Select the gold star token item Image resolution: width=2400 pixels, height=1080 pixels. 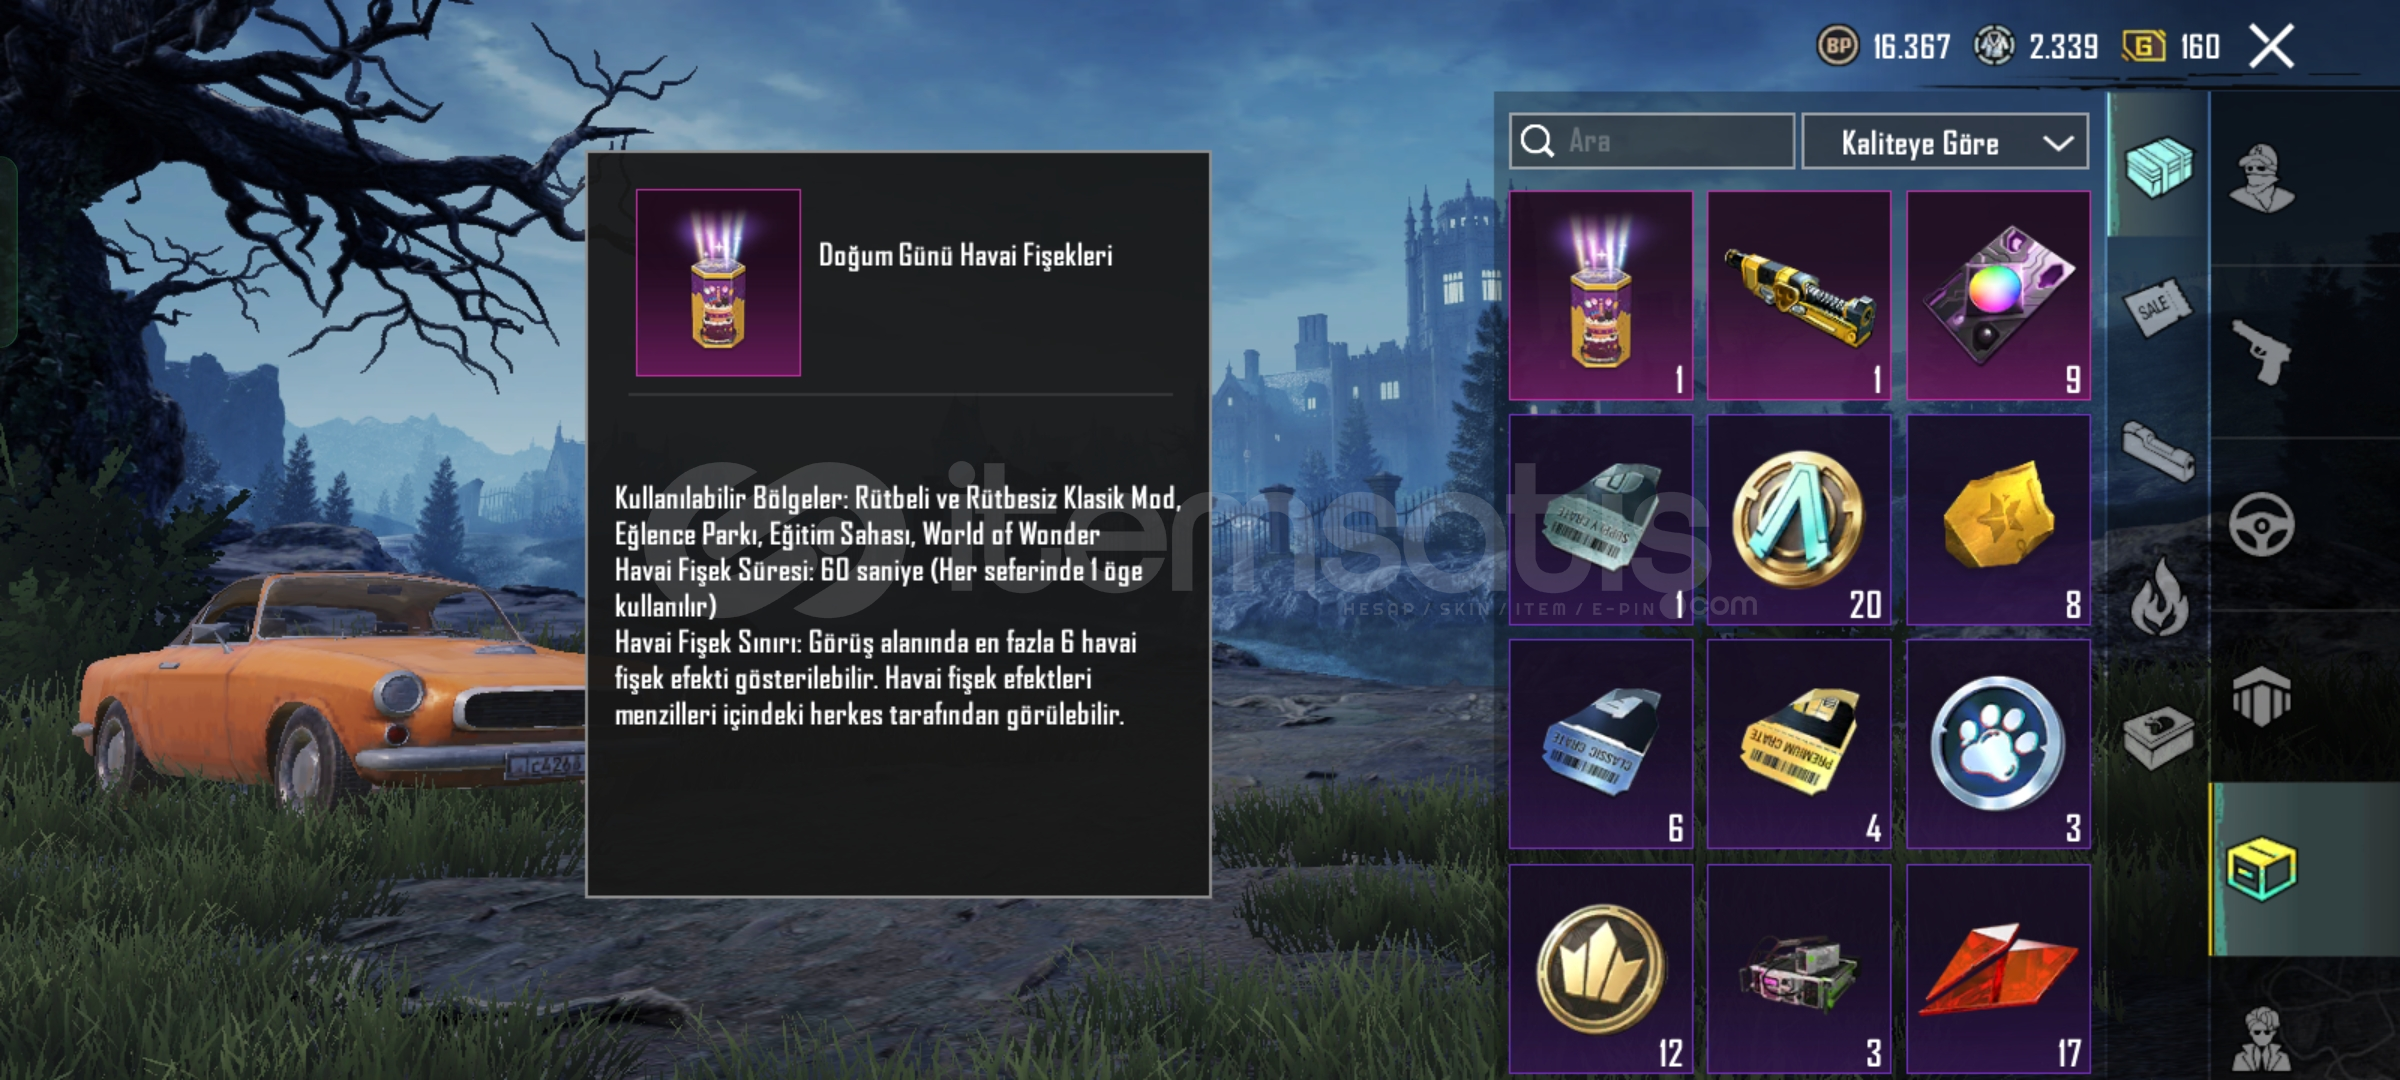1998,520
